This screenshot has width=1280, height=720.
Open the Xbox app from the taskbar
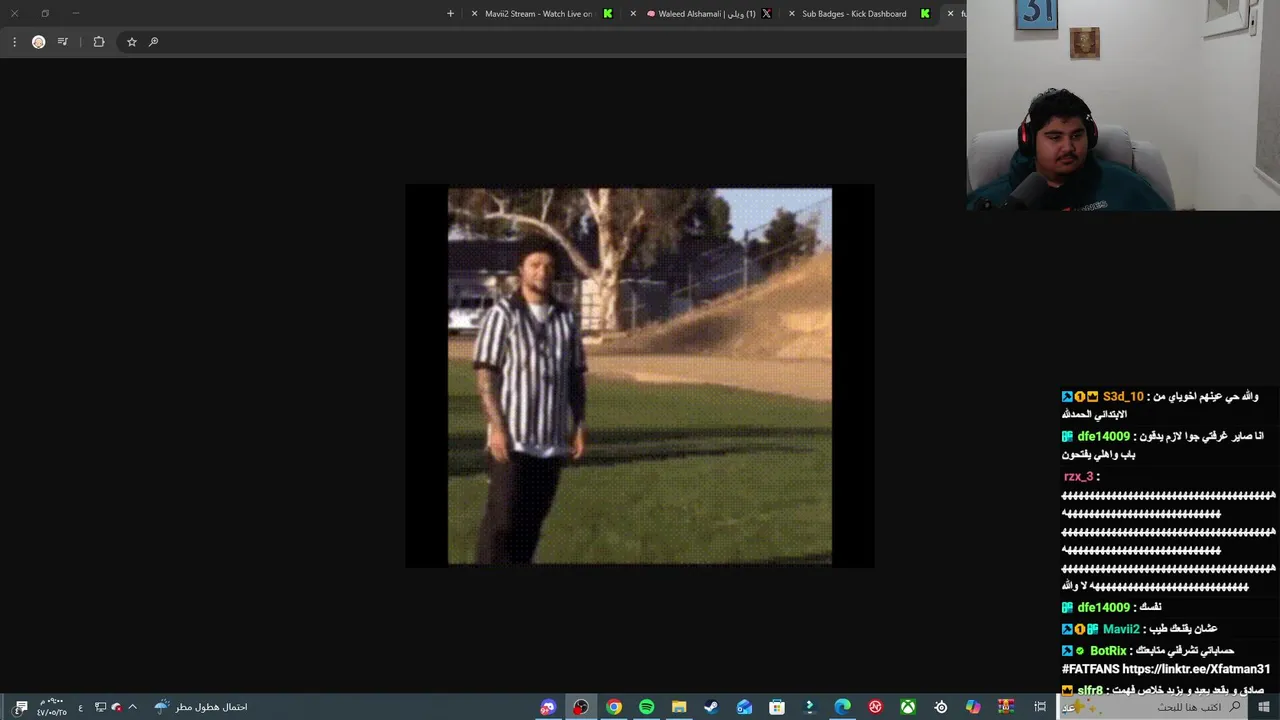coord(908,707)
